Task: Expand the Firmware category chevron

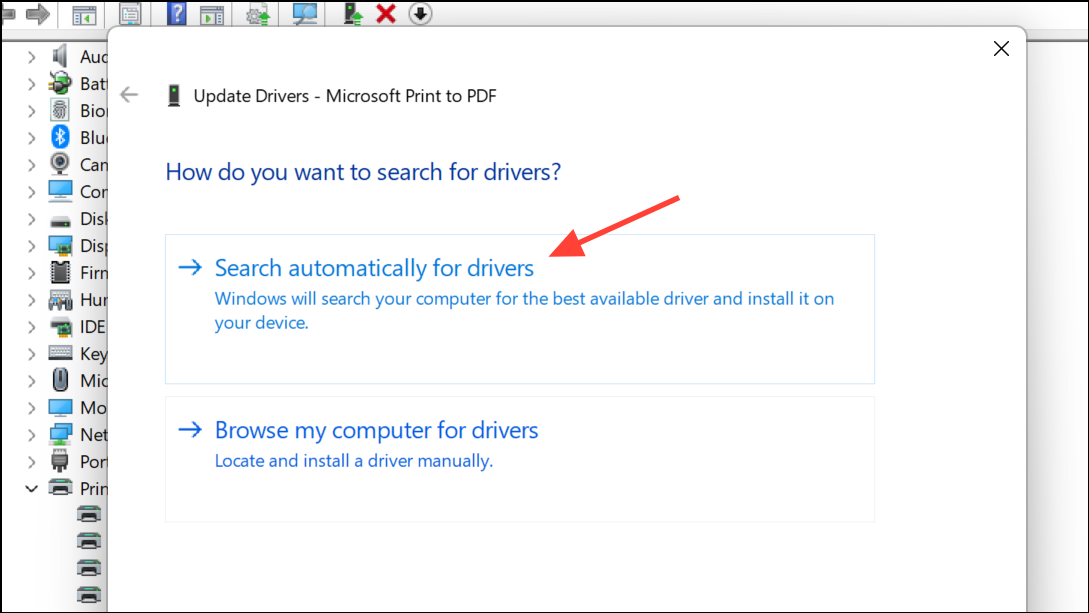Action: (31, 274)
